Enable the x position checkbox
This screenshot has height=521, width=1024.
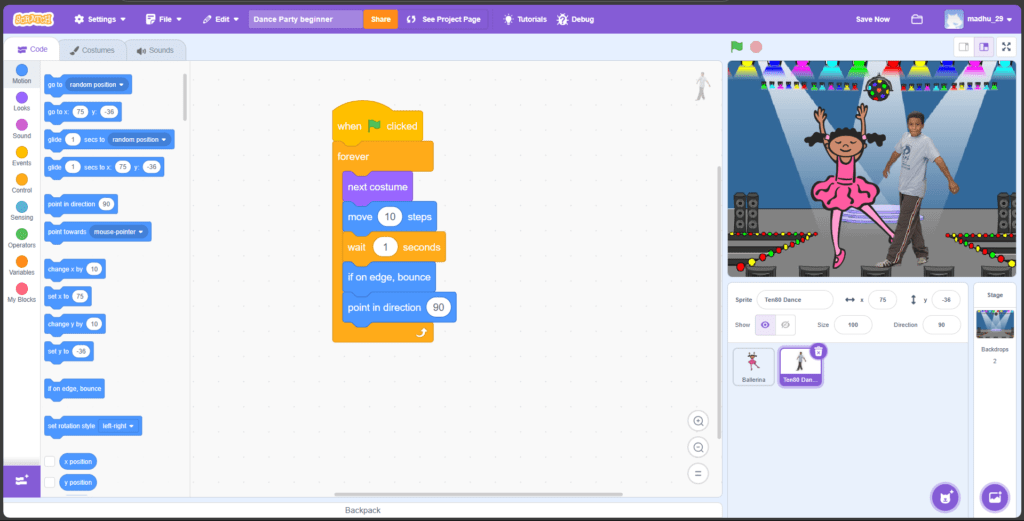(x=50, y=461)
